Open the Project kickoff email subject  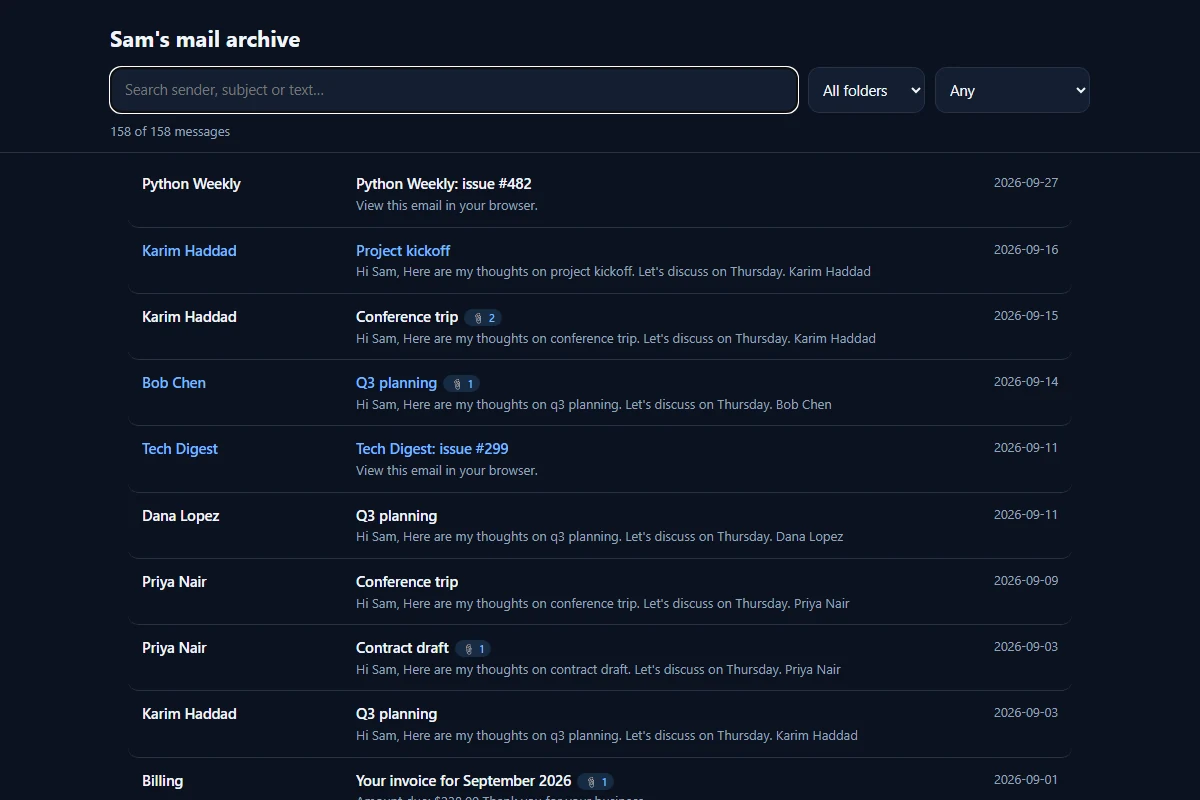point(403,251)
